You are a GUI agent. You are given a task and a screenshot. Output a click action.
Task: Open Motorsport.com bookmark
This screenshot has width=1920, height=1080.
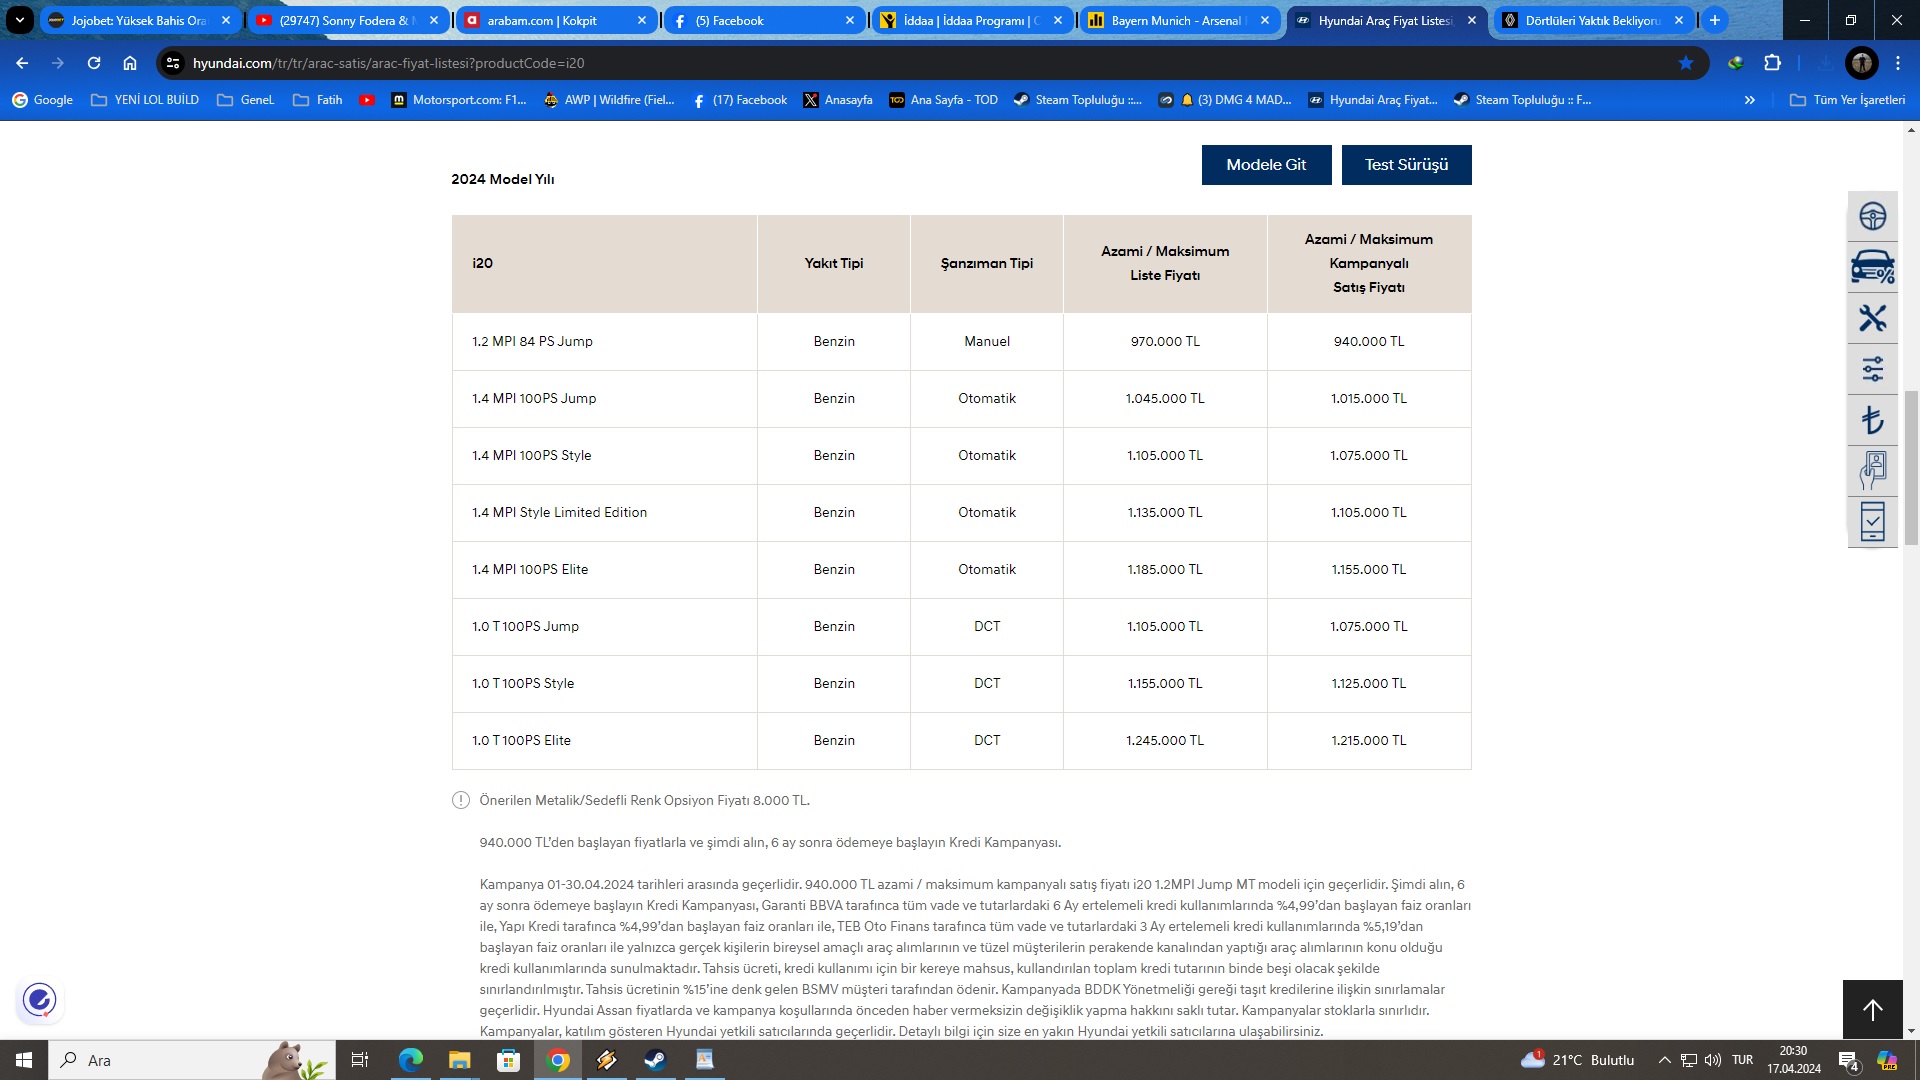459,100
